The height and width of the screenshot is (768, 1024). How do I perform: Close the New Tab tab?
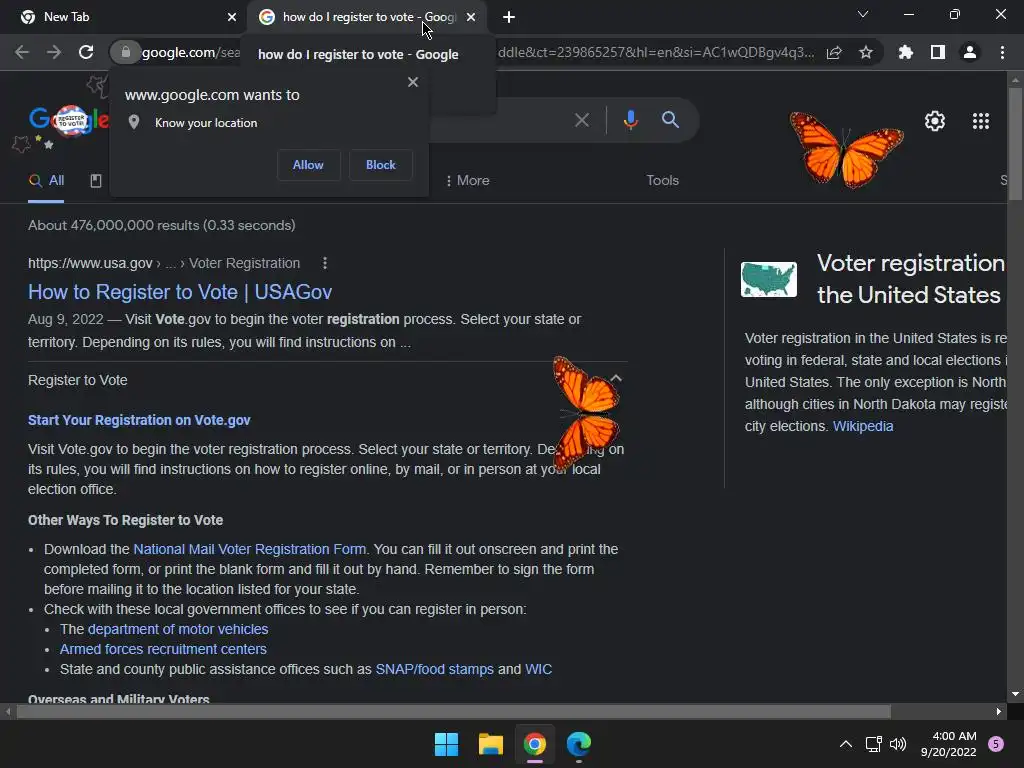(232, 17)
